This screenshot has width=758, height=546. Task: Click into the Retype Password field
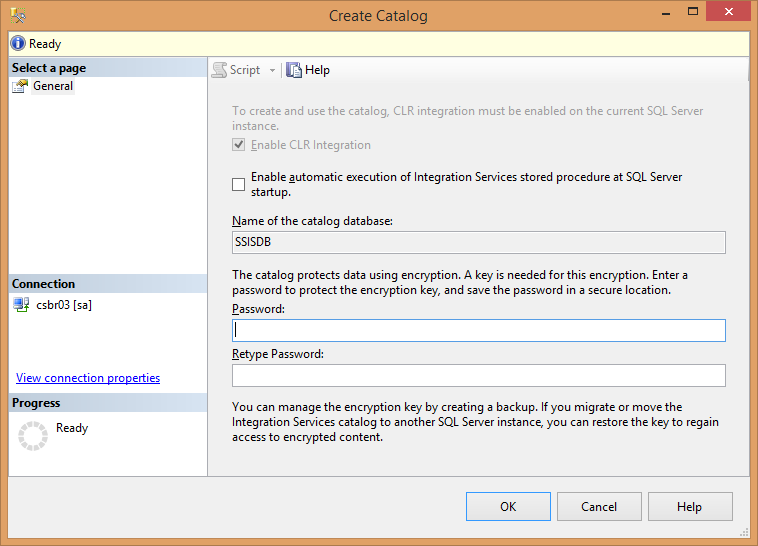coord(478,375)
